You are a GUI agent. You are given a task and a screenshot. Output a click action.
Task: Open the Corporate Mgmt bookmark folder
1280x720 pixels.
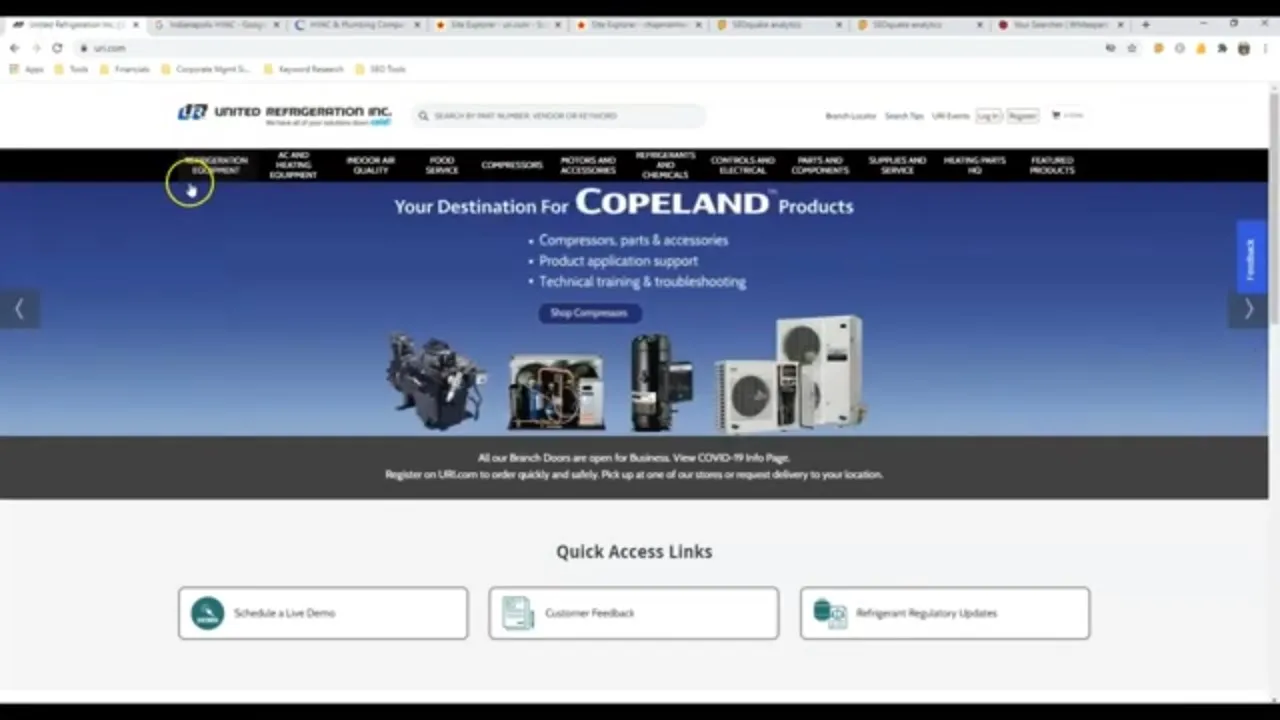[x=206, y=69]
